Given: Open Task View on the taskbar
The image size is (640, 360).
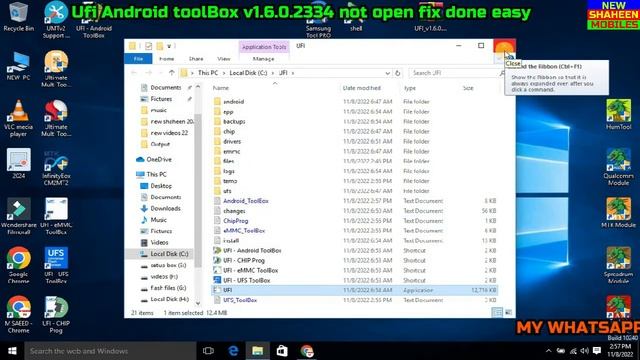Looking at the screenshot, I should click(208, 351).
